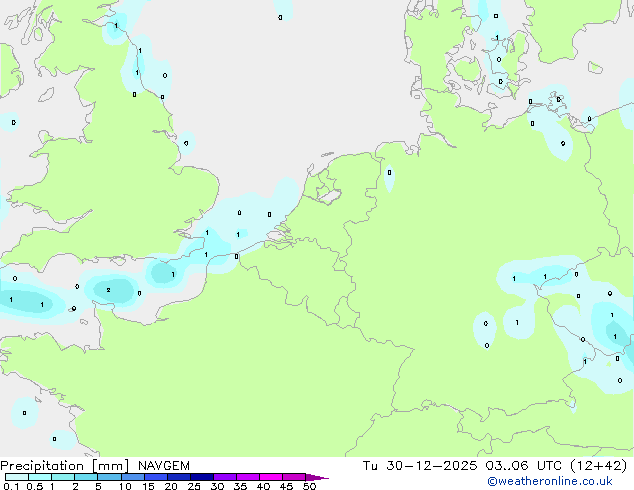This screenshot has width=634, height=490.
Task: Click the legend label '0.1'
Action: [11, 486]
